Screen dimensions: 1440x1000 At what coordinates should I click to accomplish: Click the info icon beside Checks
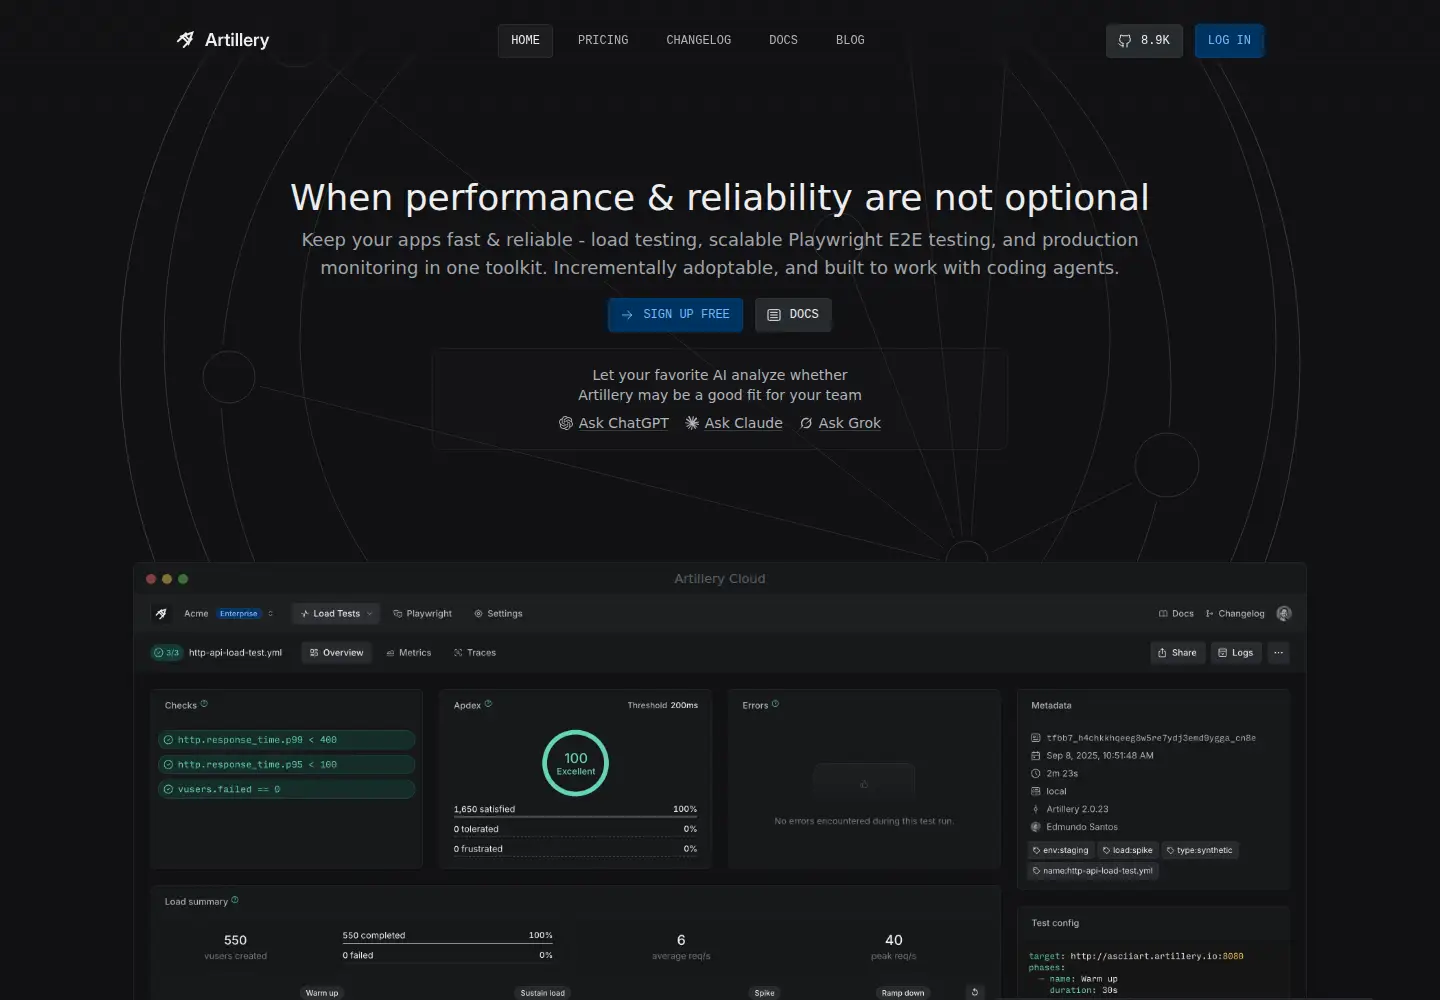pos(204,704)
